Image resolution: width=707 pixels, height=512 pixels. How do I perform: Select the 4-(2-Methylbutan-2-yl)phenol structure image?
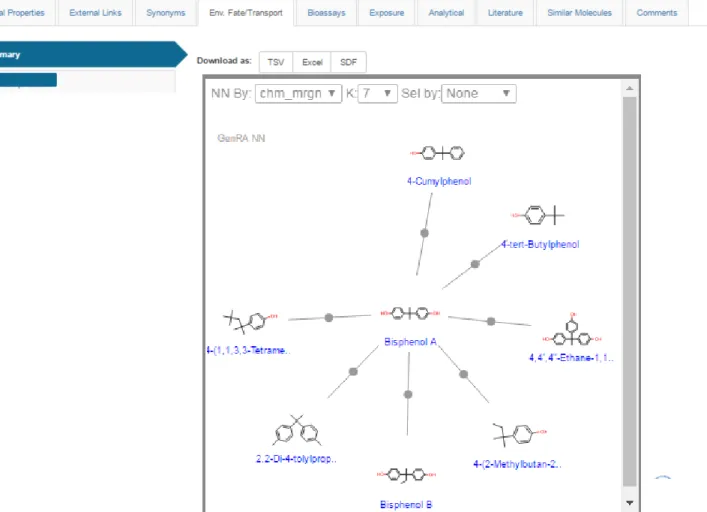click(x=519, y=434)
